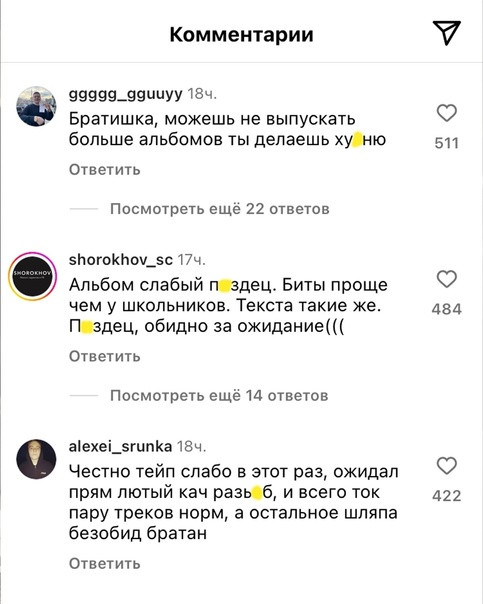
Task: Like the comment by alexei_srunka
Action: pos(447,466)
